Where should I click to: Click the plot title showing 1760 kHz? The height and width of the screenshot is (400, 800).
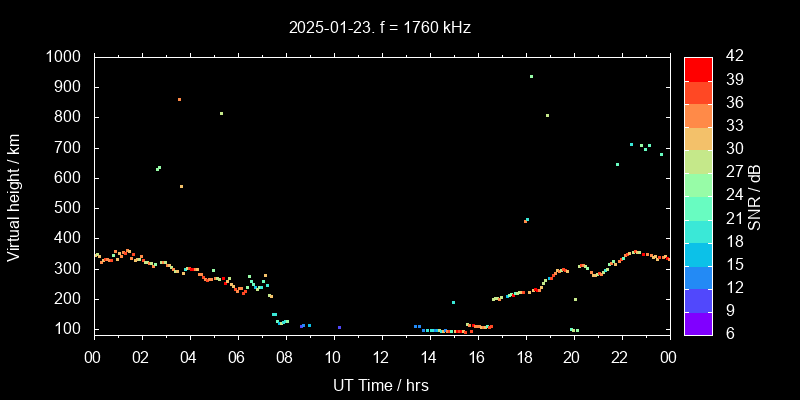click(x=379, y=28)
